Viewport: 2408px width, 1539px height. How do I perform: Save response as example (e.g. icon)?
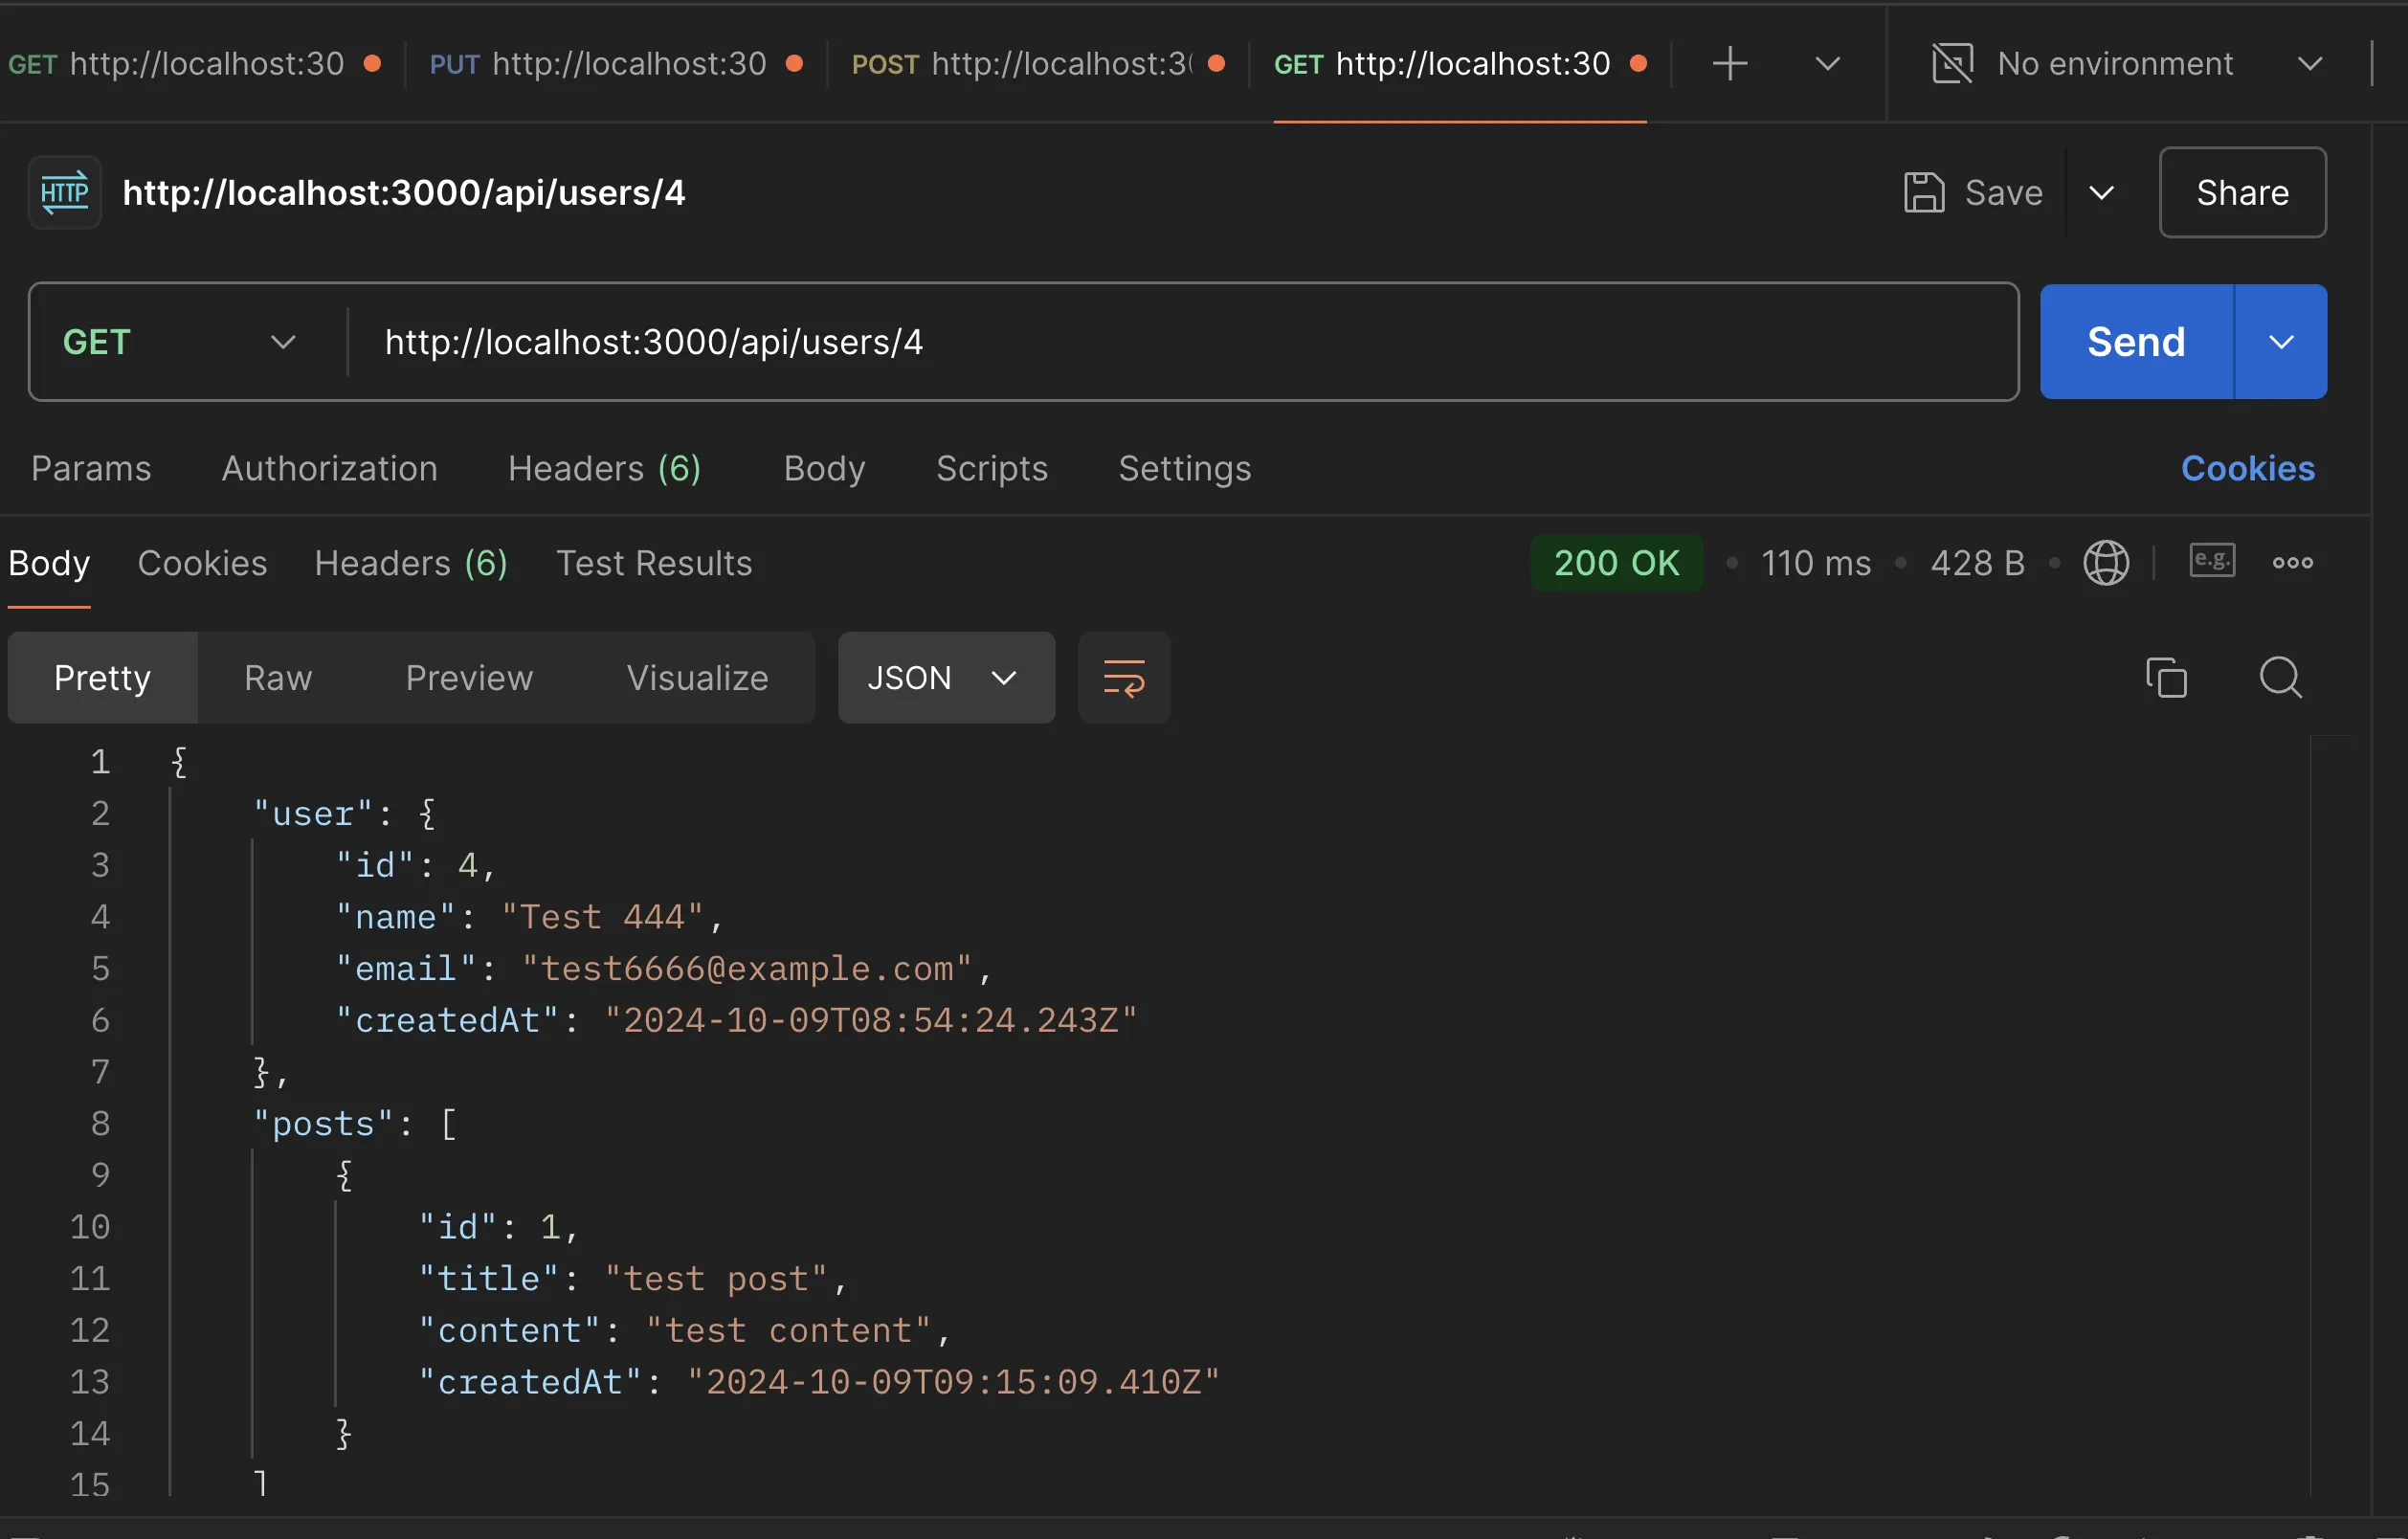tap(2212, 561)
